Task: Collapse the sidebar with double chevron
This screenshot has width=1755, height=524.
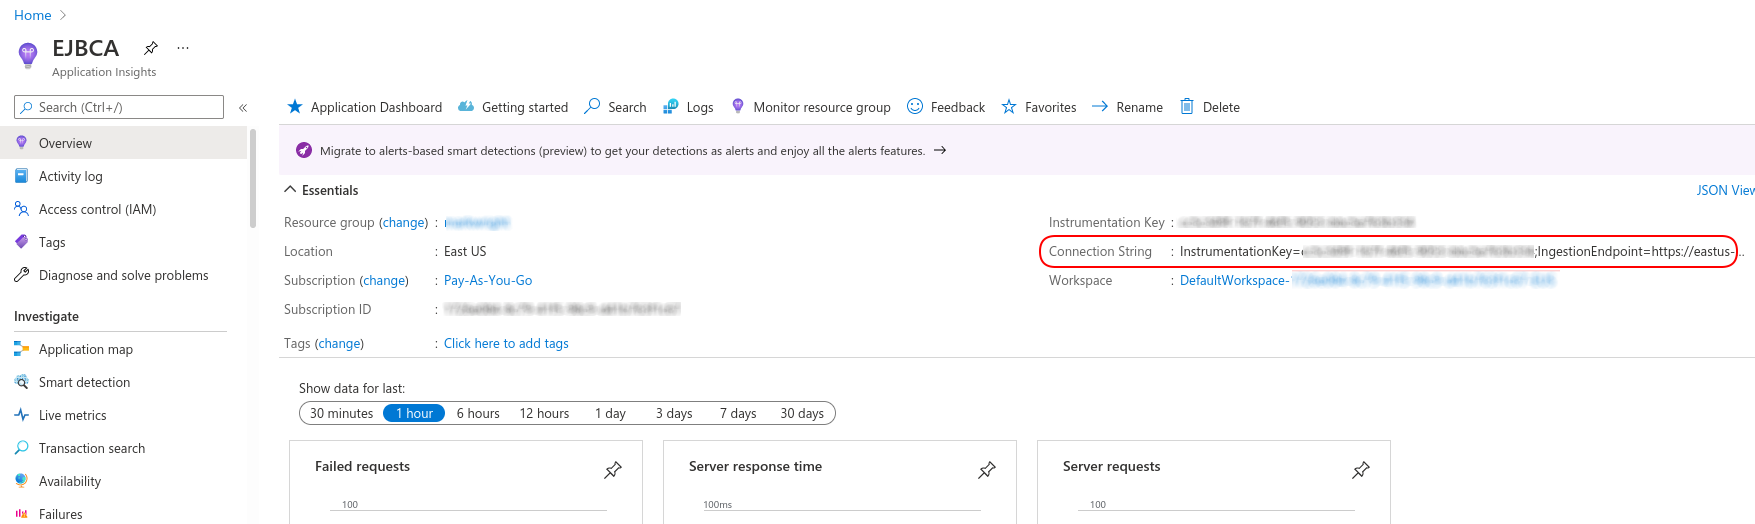Action: click(x=243, y=107)
